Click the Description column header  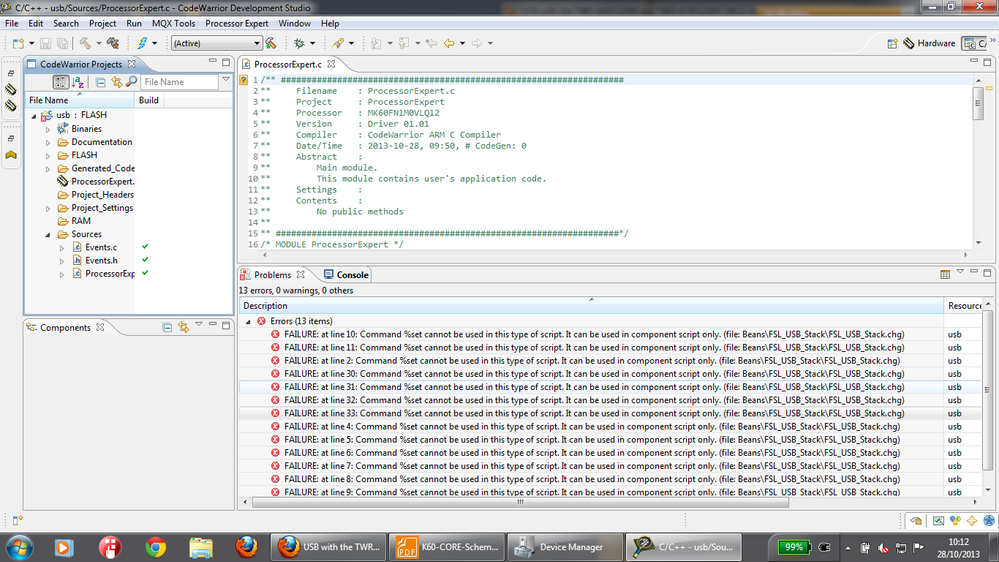591,306
